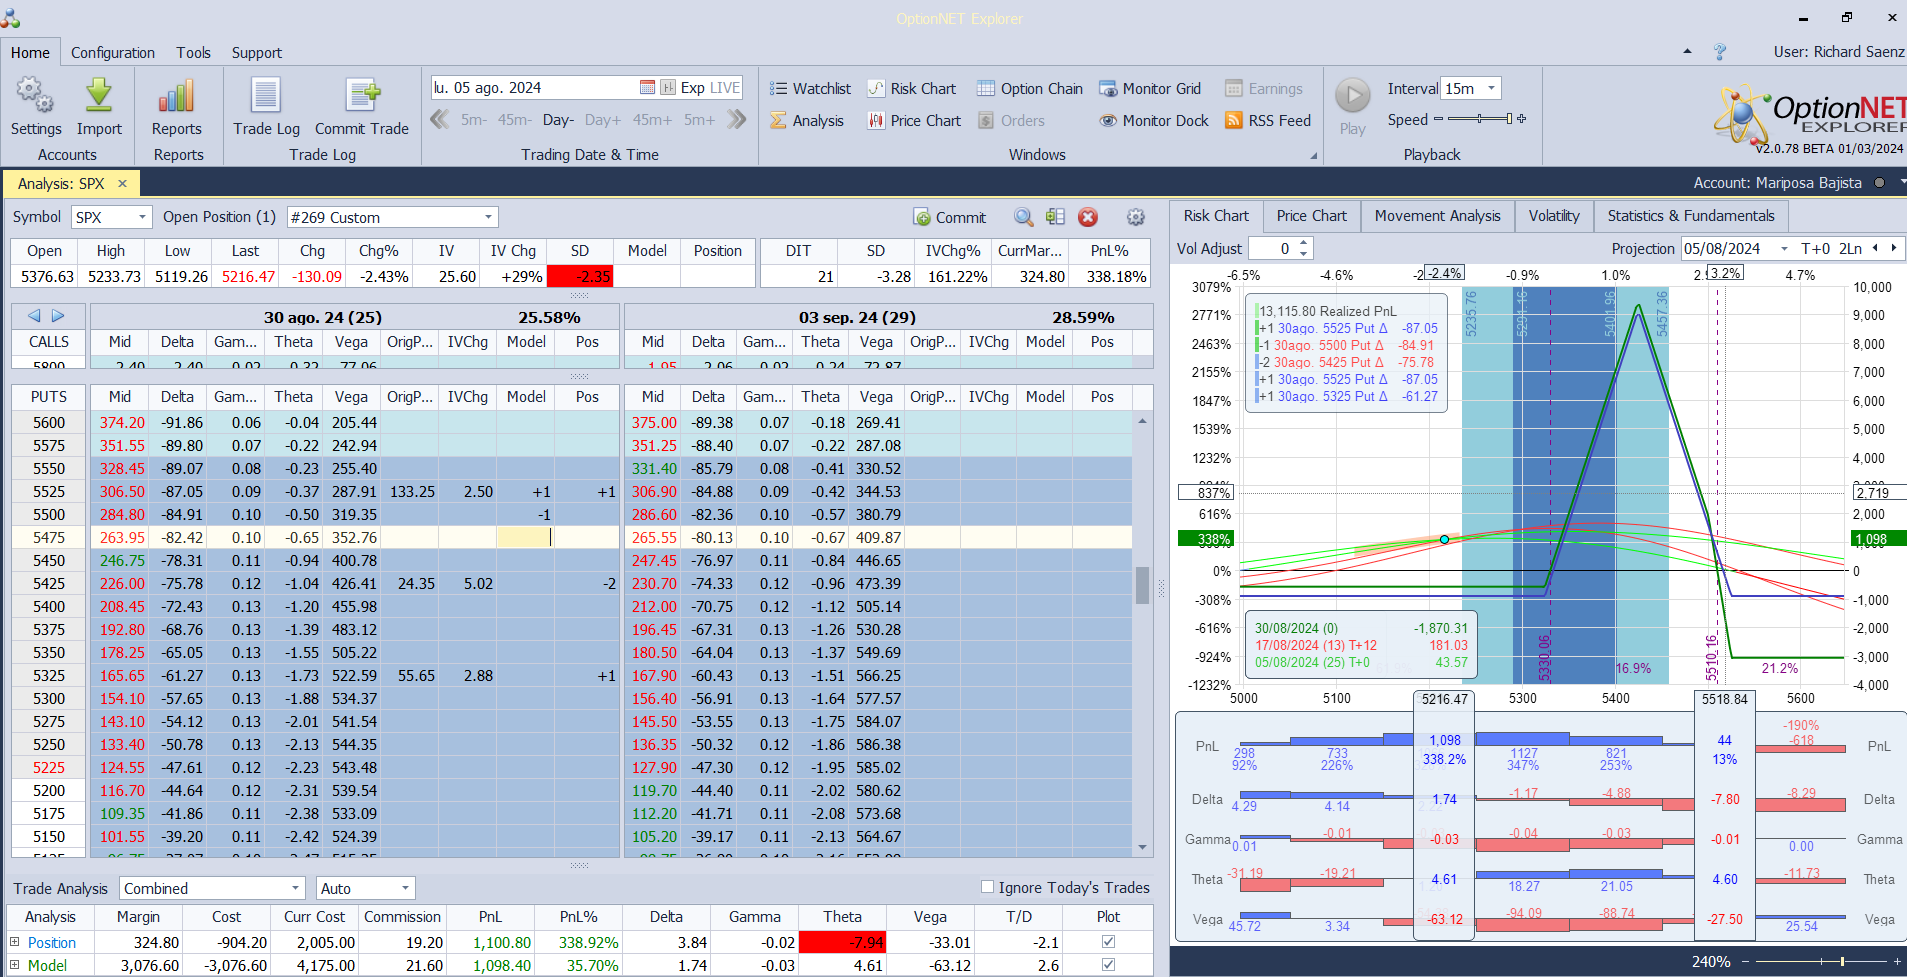Uncheck the Plot checkbox for Position row
1907x977 pixels.
tap(1108, 942)
